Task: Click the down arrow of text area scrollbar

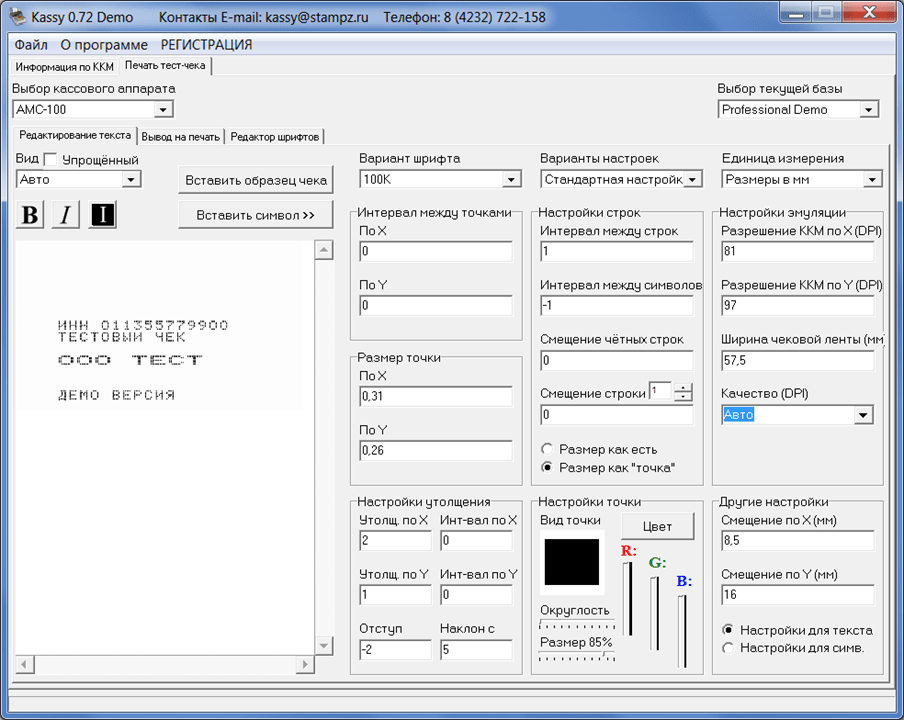Action: point(324,646)
